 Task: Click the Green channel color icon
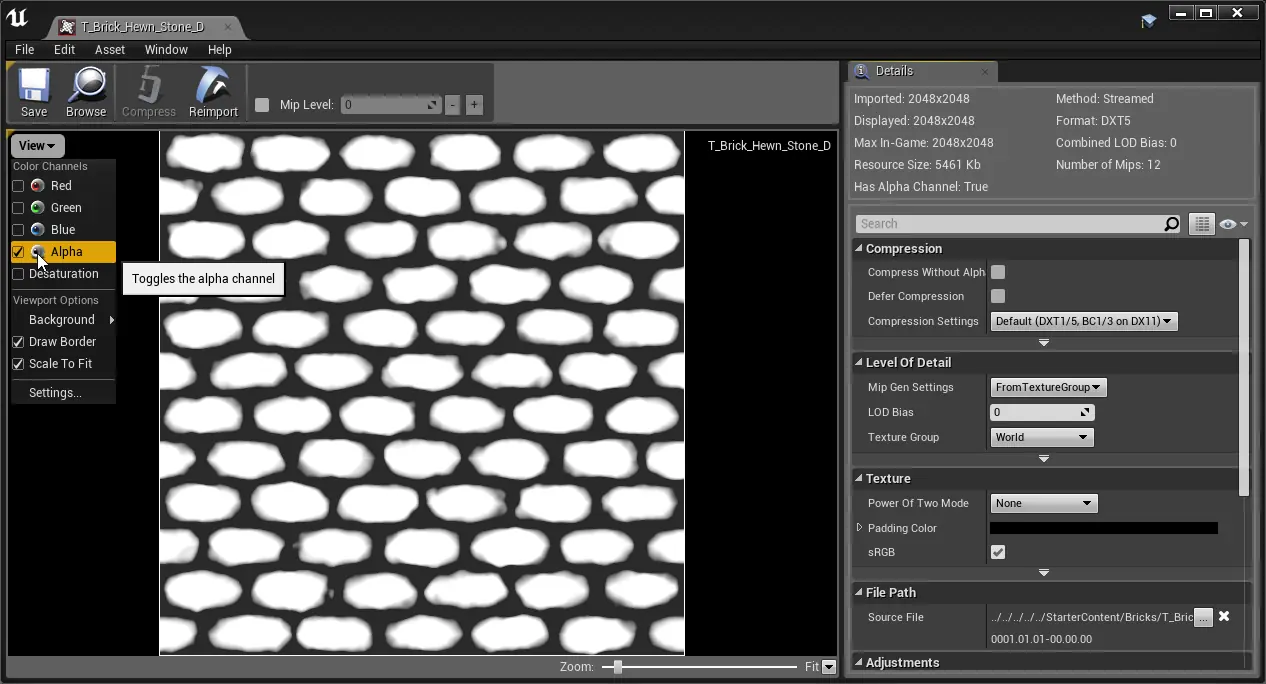click(37, 208)
